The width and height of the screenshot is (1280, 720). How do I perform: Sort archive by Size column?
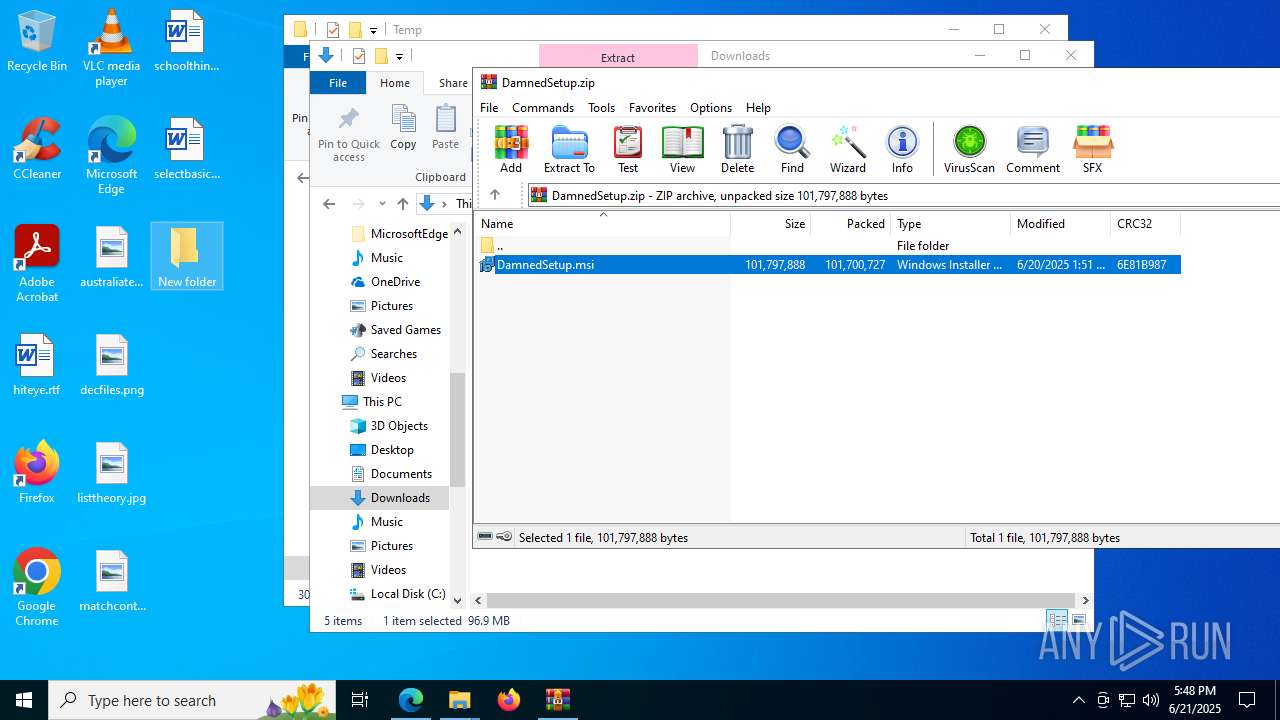click(771, 224)
